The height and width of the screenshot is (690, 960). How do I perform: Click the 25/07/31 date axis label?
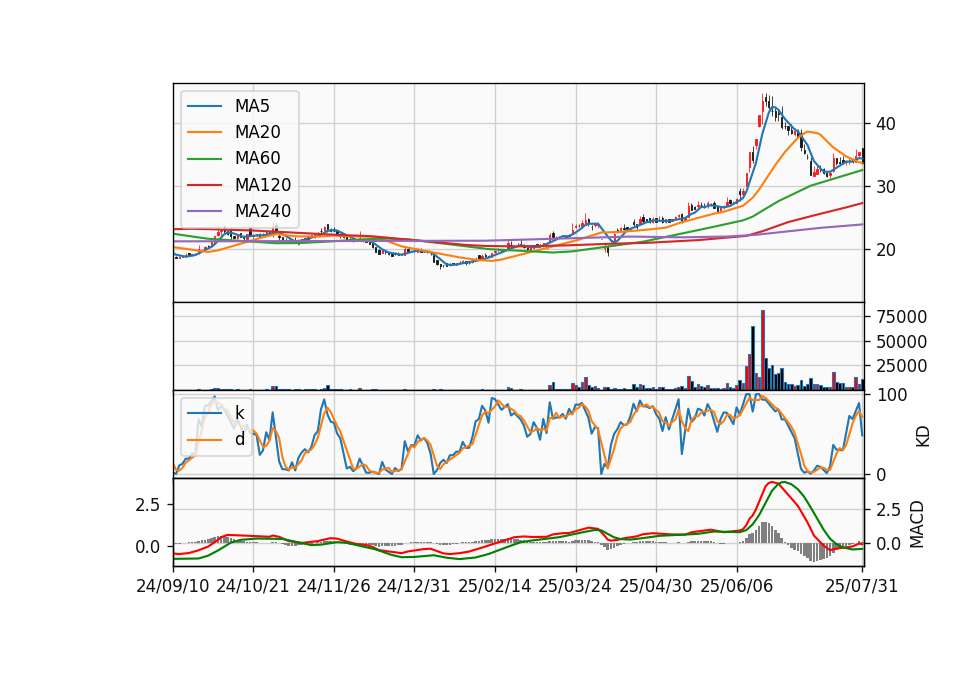[861, 587]
